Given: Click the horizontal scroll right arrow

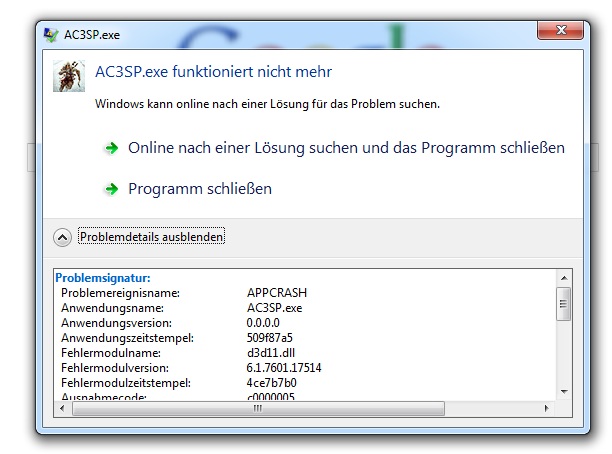Looking at the screenshot, I should 546,408.
